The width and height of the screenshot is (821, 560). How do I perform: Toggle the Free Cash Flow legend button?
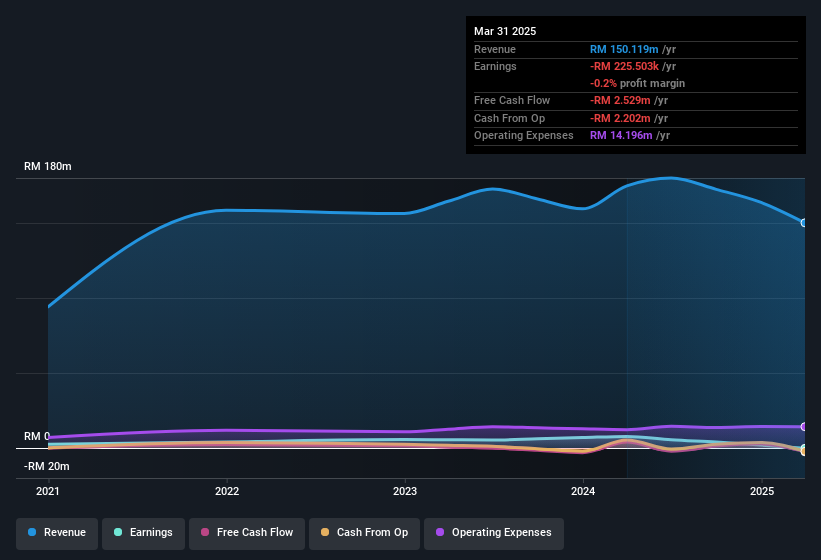coord(247,534)
